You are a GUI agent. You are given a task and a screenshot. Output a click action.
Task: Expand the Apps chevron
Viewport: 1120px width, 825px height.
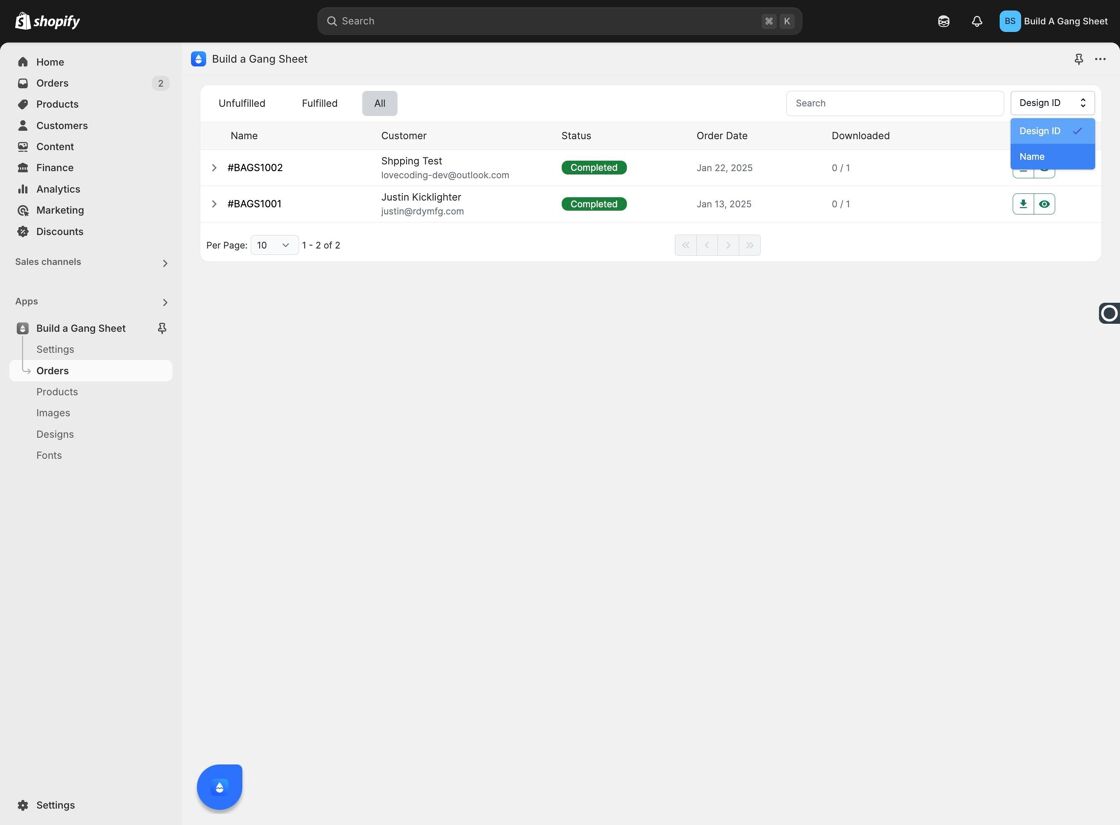(165, 302)
